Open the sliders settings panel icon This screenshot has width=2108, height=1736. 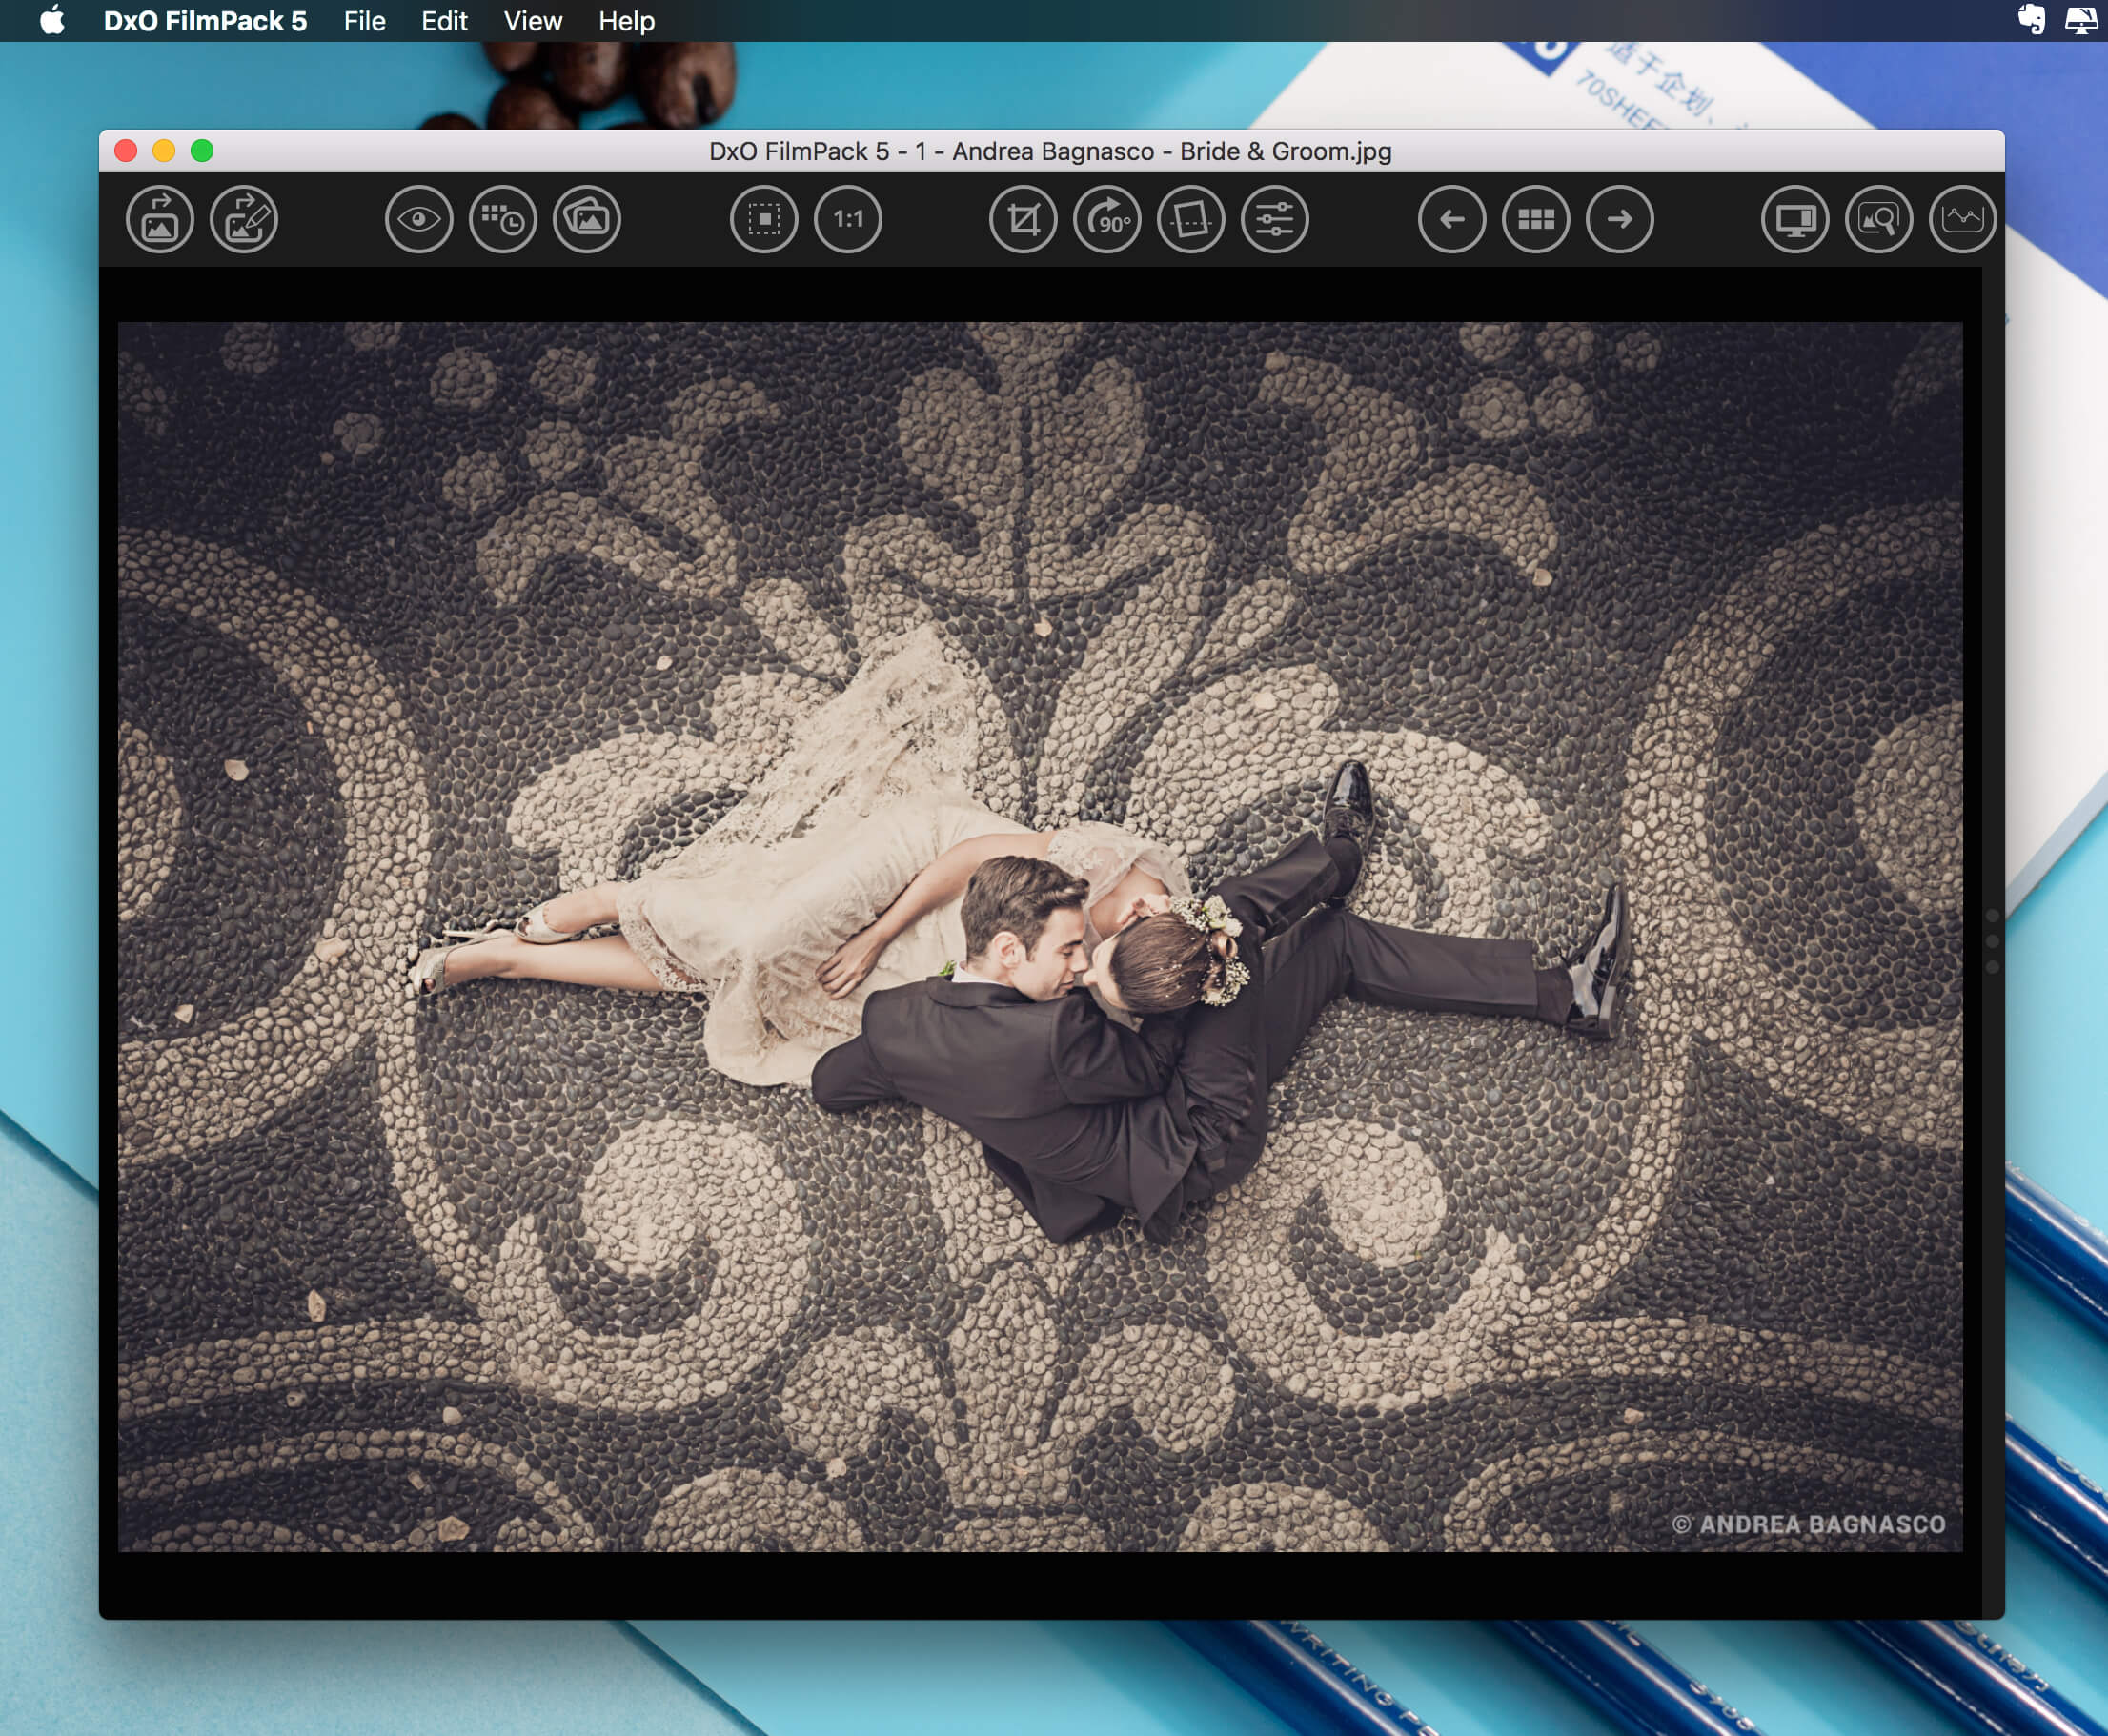coord(1275,219)
